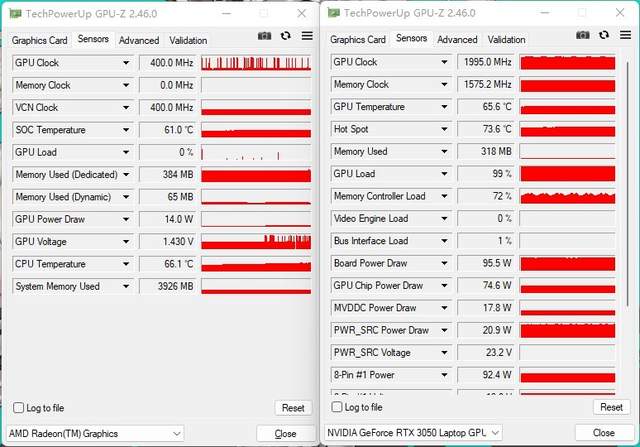Open Validation tab in right window
The image size is (640, 447).
pyautogui.click(x=507, y=40)
